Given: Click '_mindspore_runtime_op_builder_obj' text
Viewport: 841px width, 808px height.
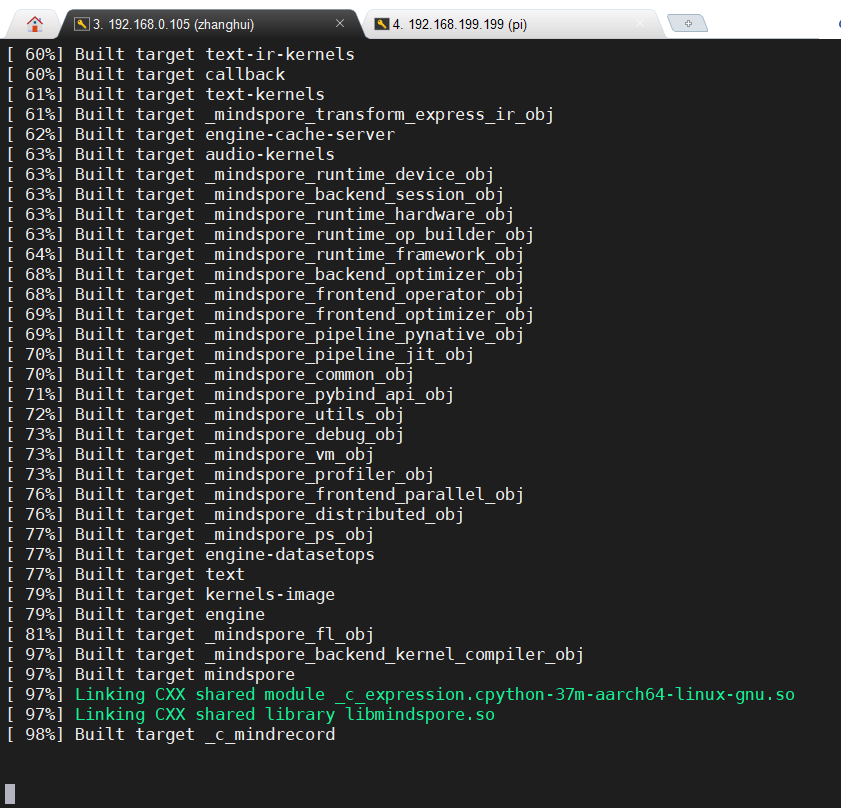Looking at the screenshot, I should coord(369,234).
